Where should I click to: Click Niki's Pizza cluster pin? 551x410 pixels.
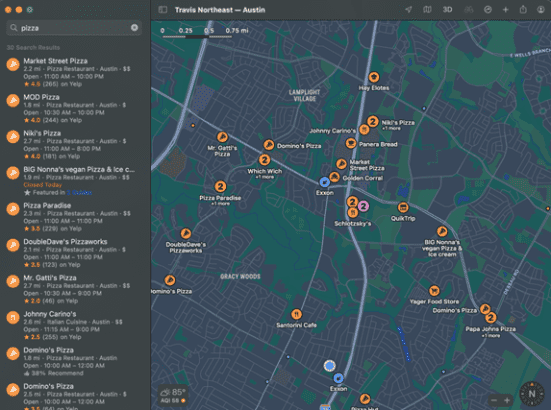pos(373,122)
